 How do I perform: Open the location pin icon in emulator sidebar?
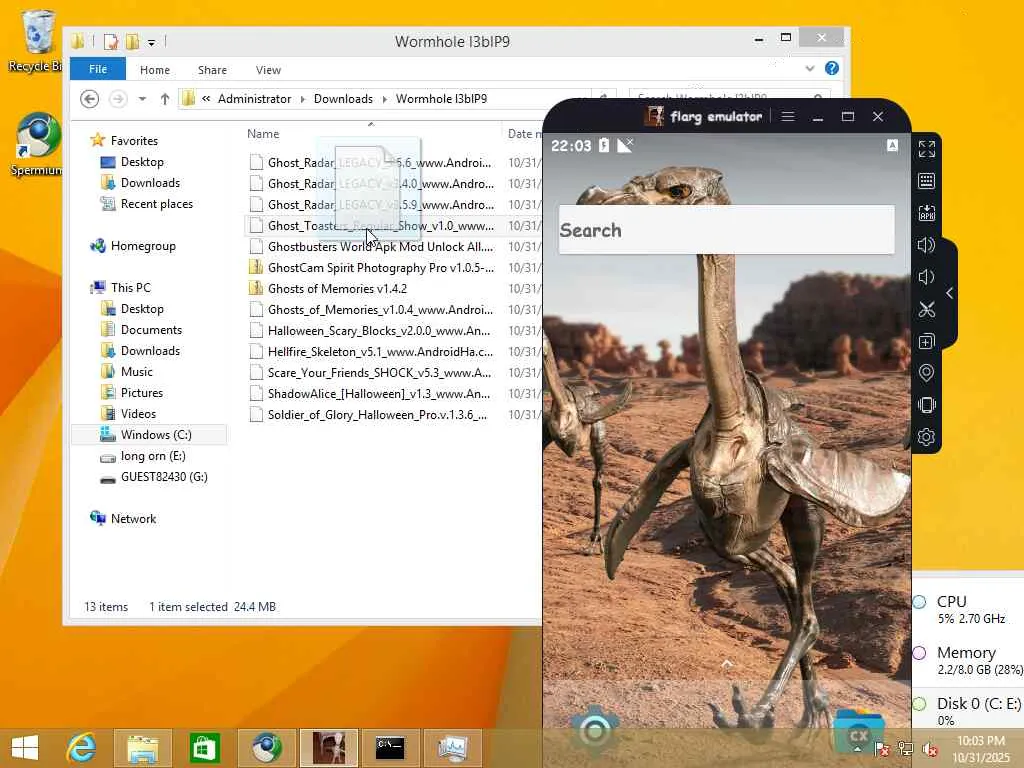click(926, 373)
